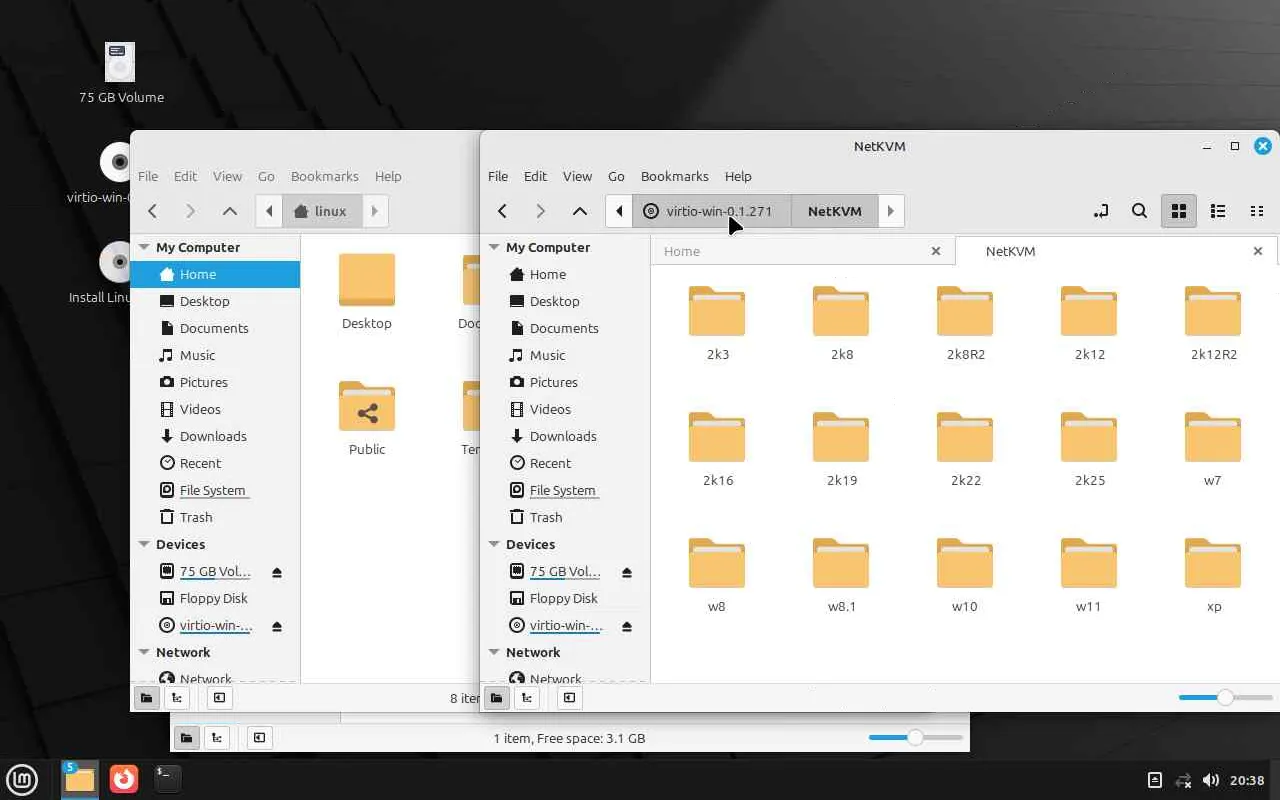1280x800 pixels.
Task: Show places sidebar in linux window status bar
Action: (x=146, y=698)
